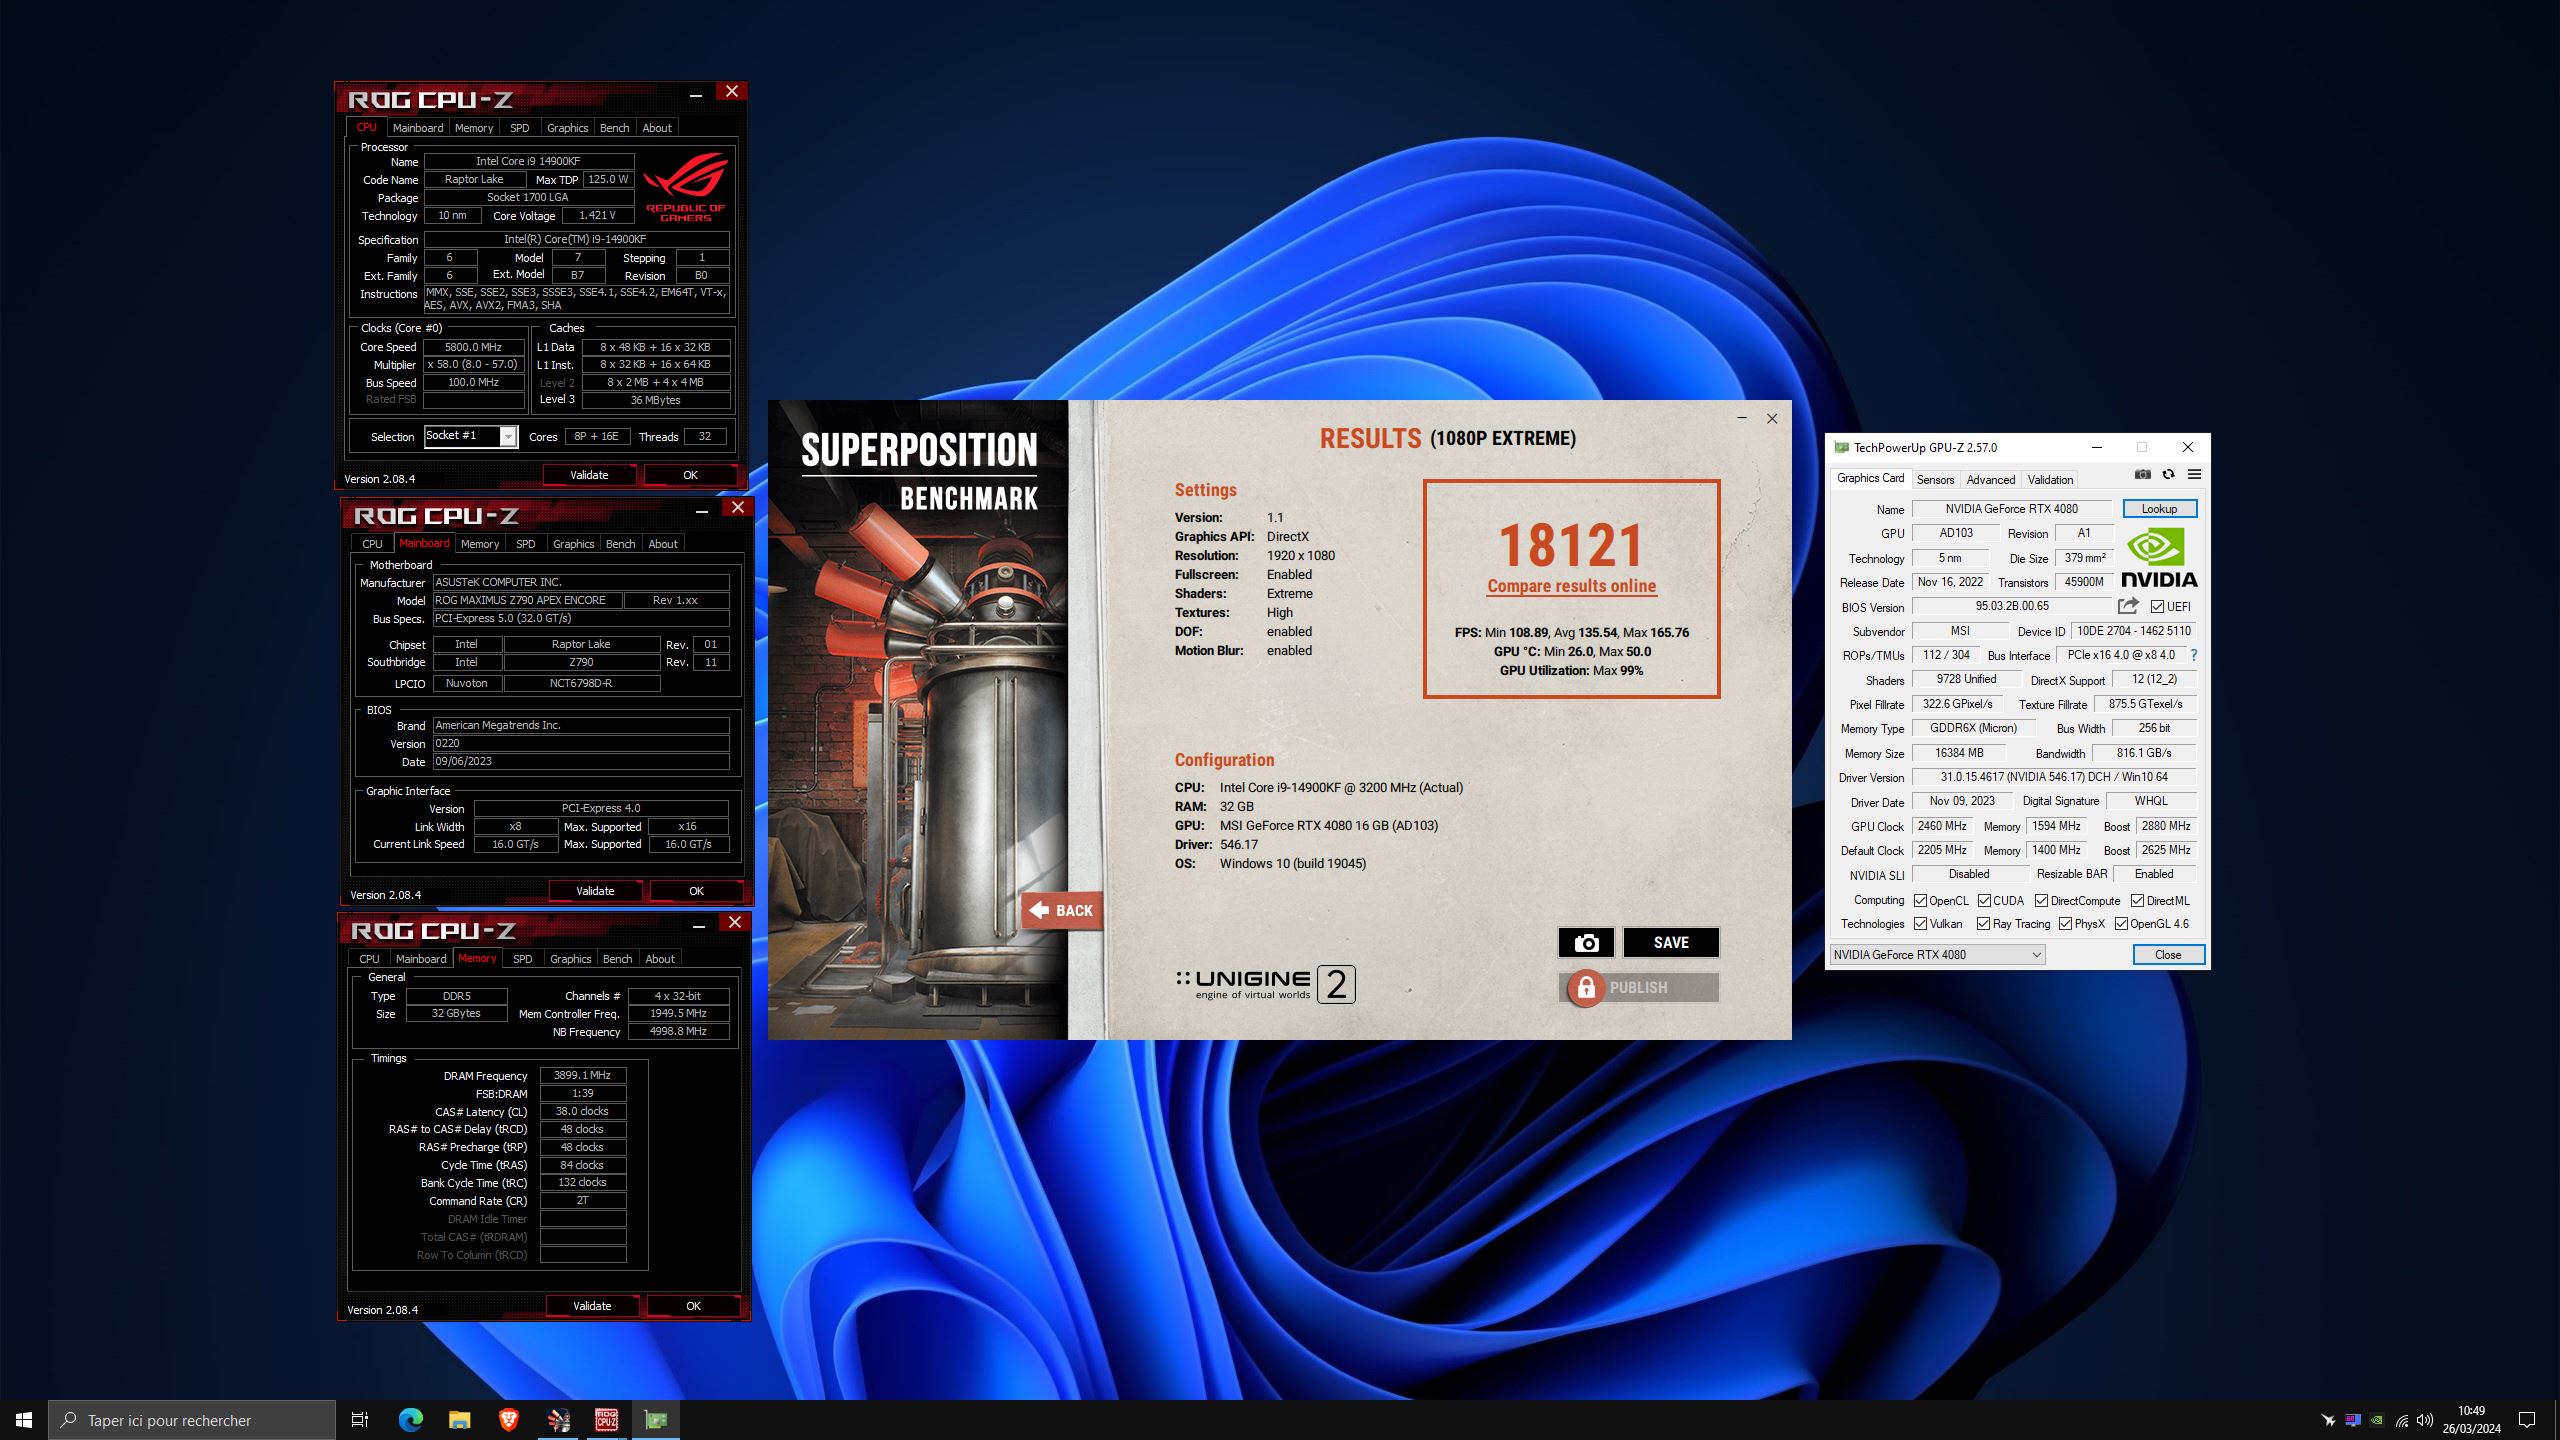Toggle the DirectCompute checkbox
2560x1440 pixels.
click(x=2042, y=901)
